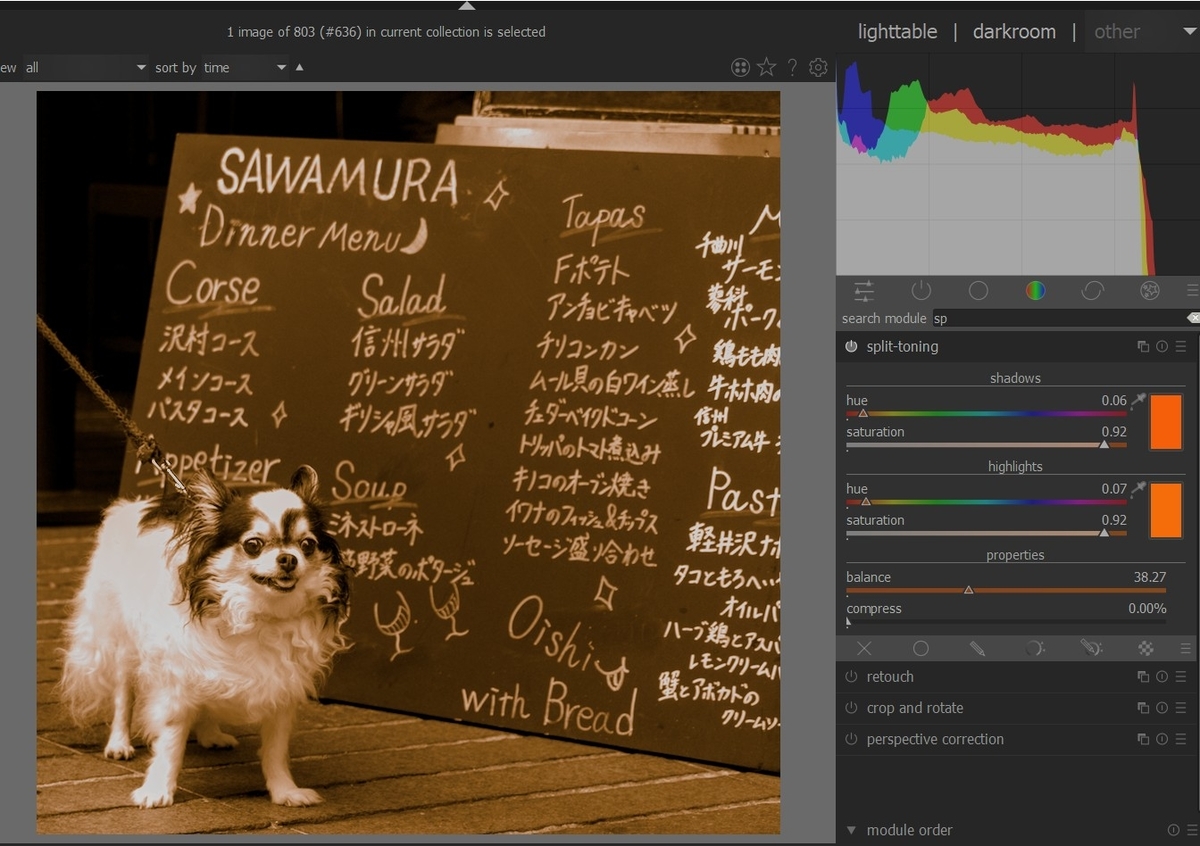The width and height of the screenshot is (1200, 846).
Task: Open the shadows orange color swatch
Action: (x=1166, y=421)
